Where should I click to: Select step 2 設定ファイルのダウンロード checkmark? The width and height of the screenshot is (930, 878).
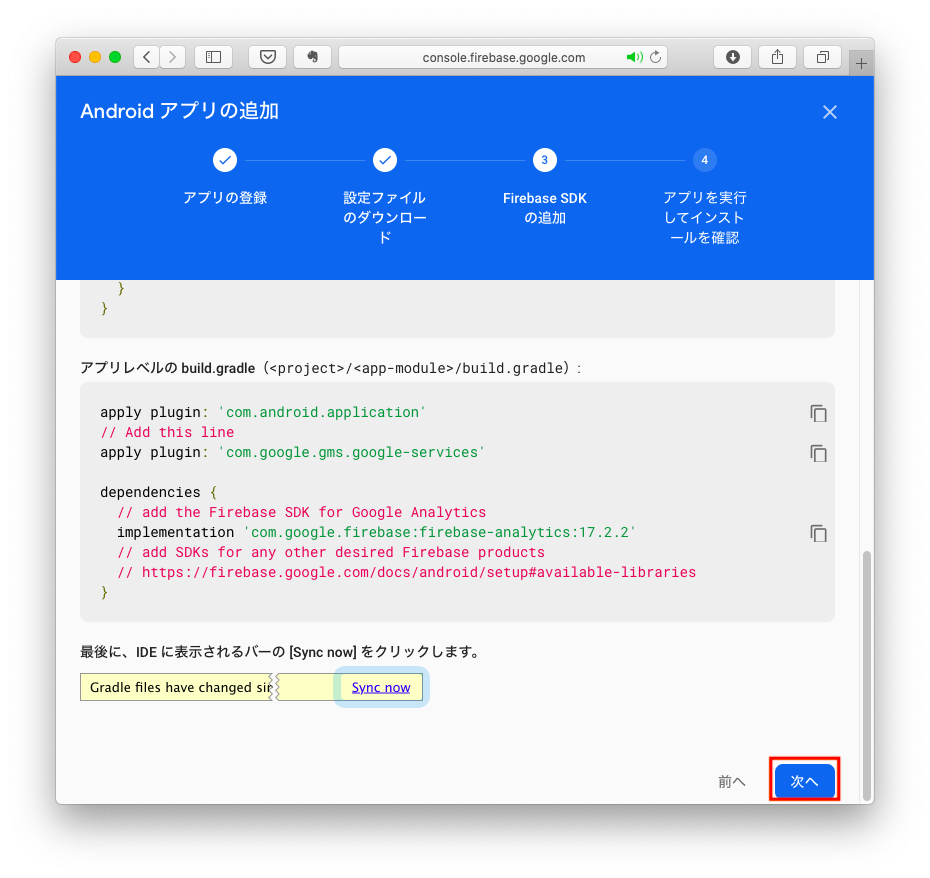pyautogui.click(x=385, y=160)
